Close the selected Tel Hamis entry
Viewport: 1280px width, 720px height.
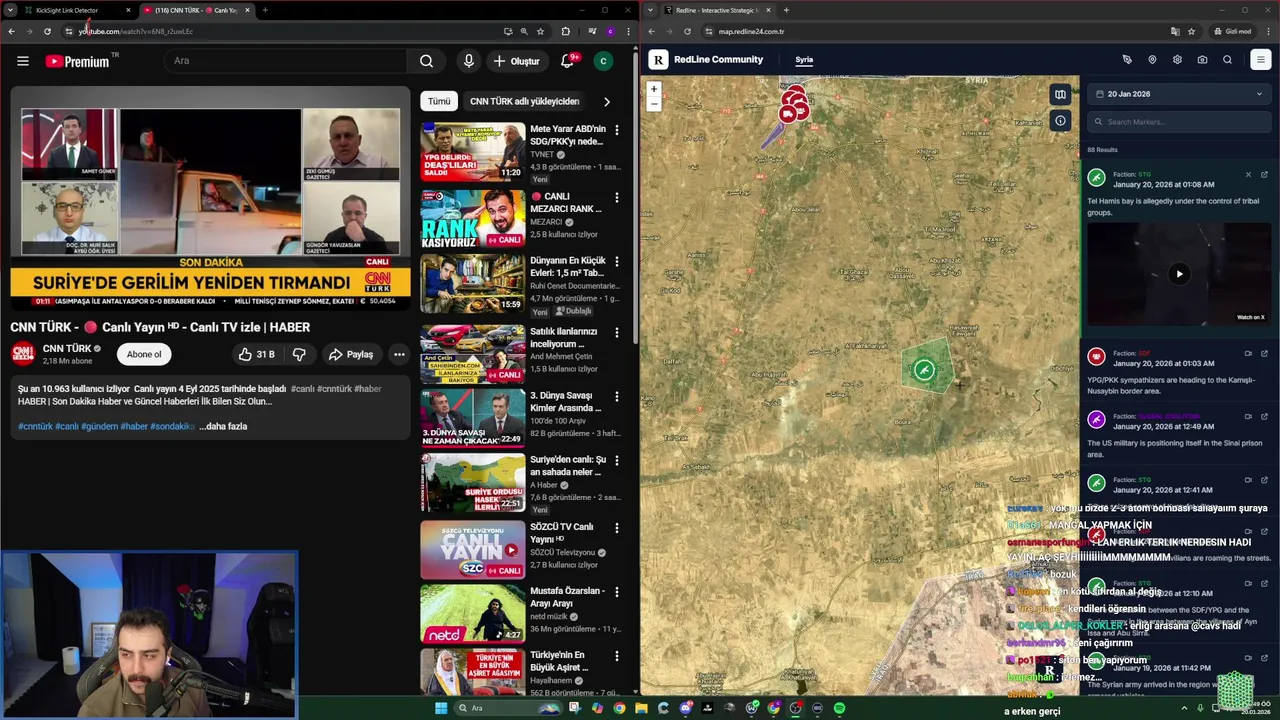pos(1248,175)
